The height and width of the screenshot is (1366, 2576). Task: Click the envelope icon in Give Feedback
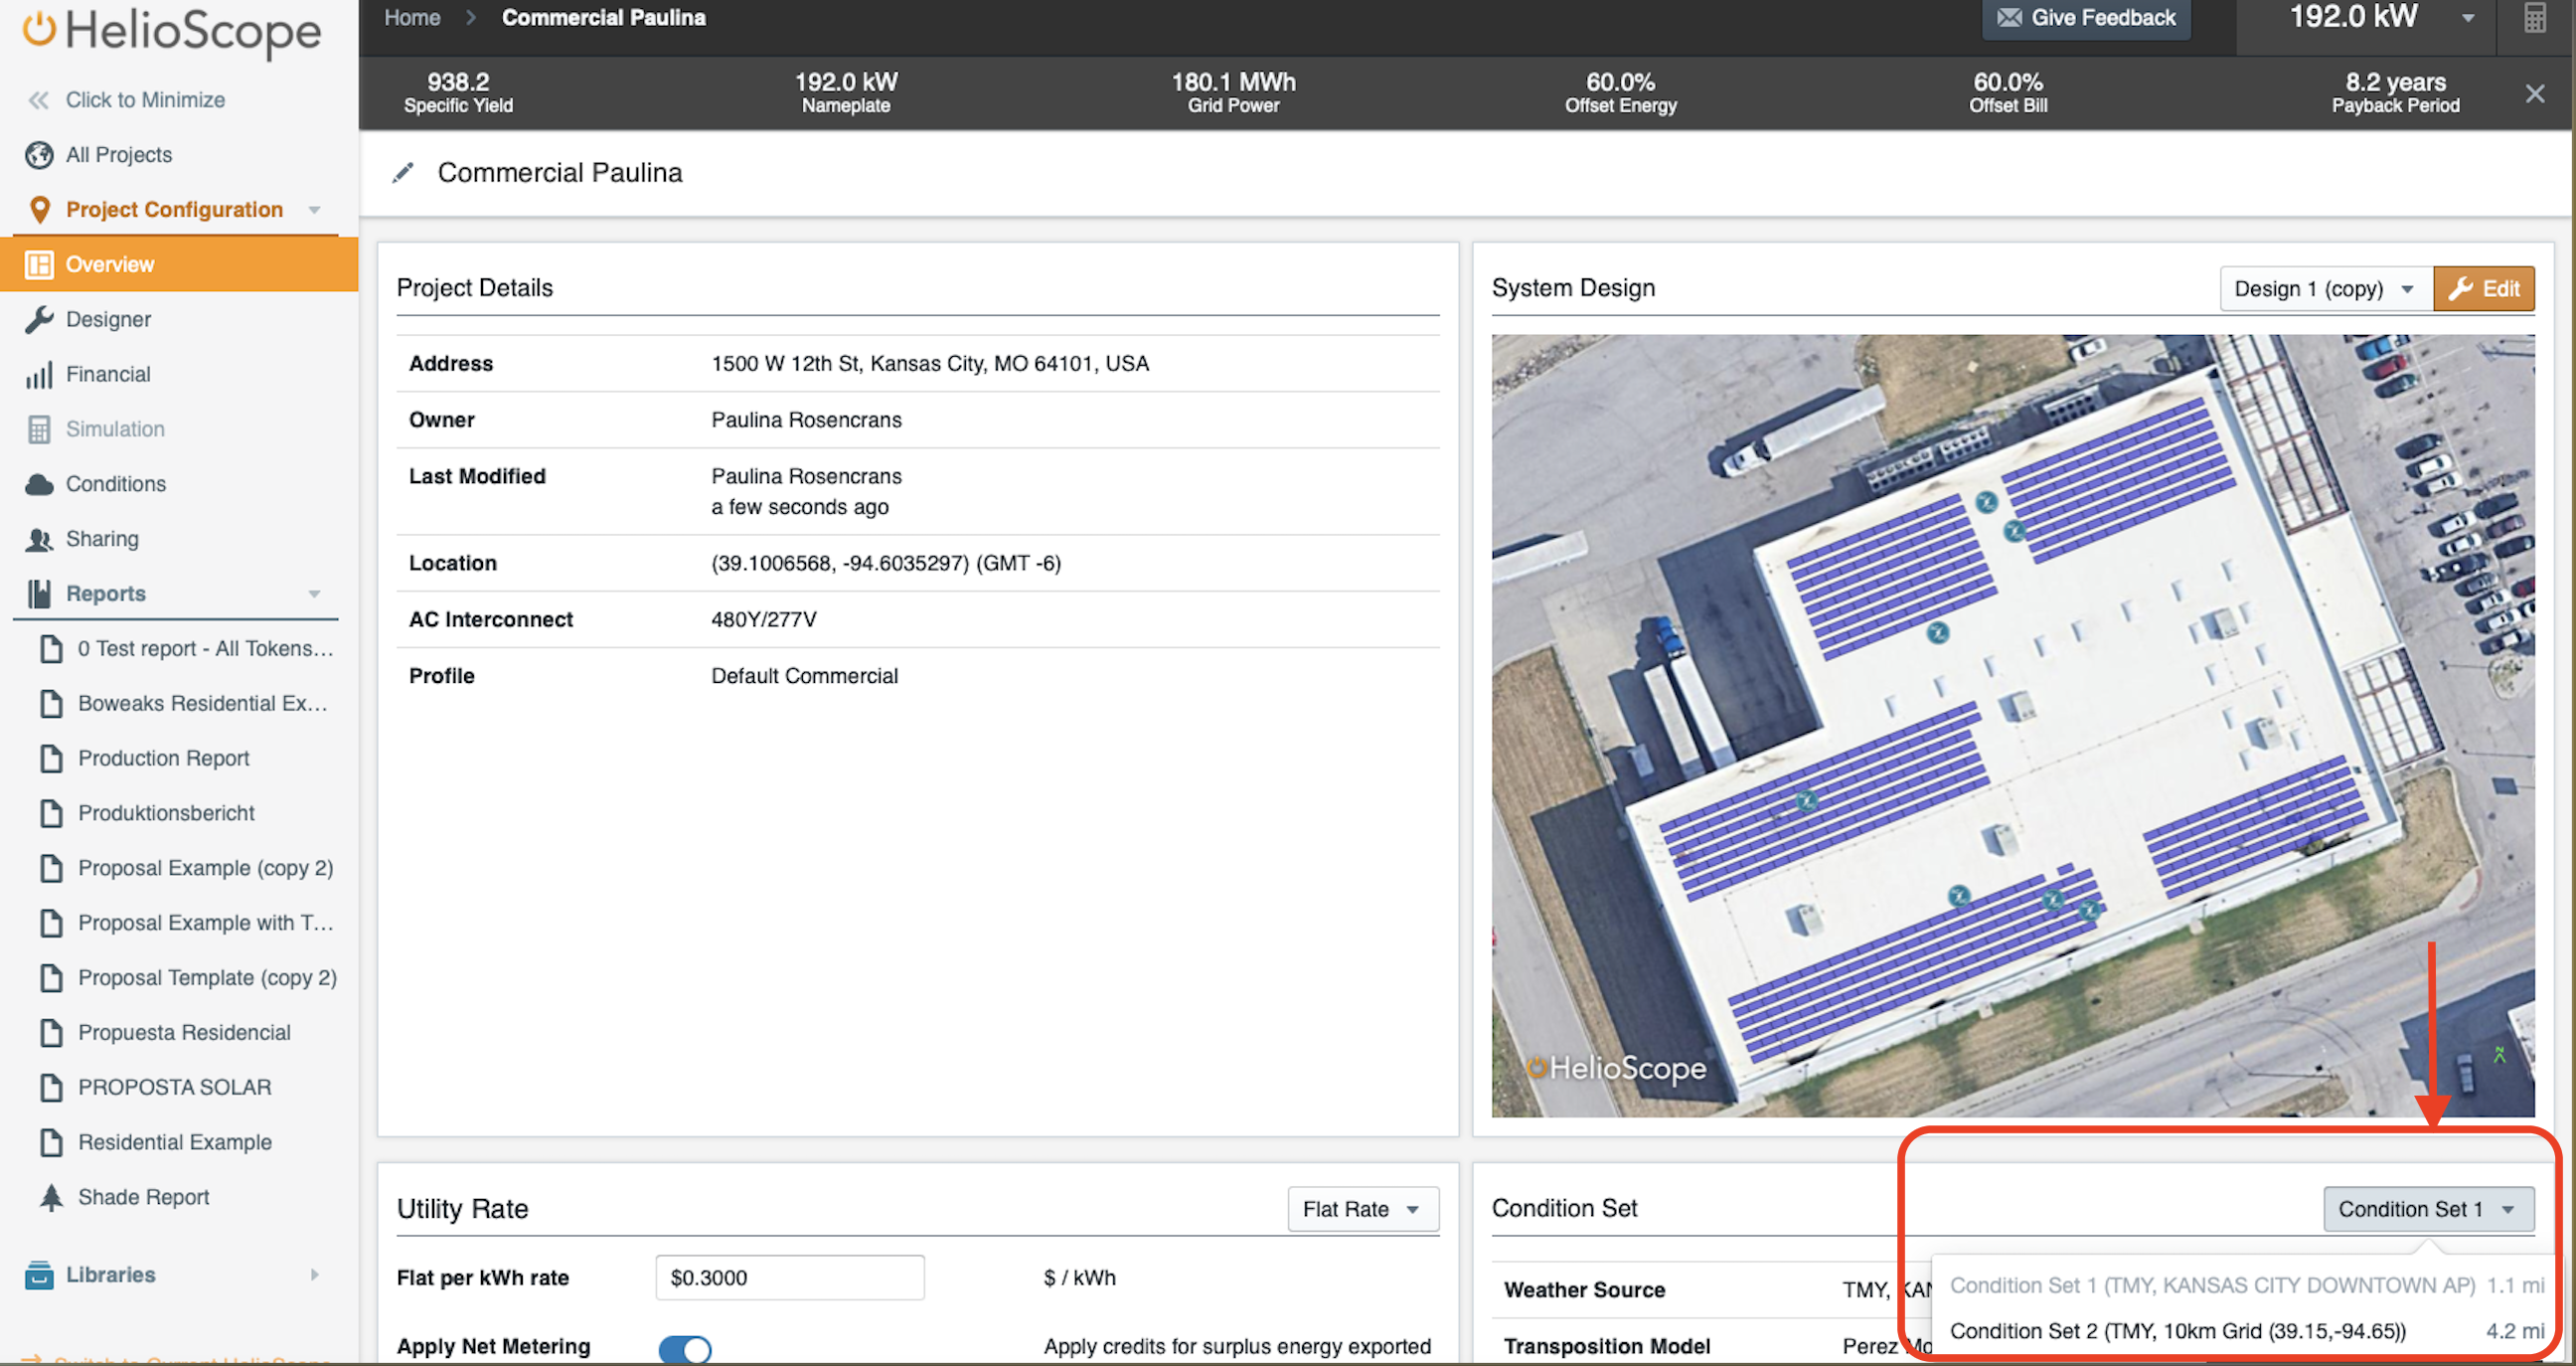[2009, 18]
